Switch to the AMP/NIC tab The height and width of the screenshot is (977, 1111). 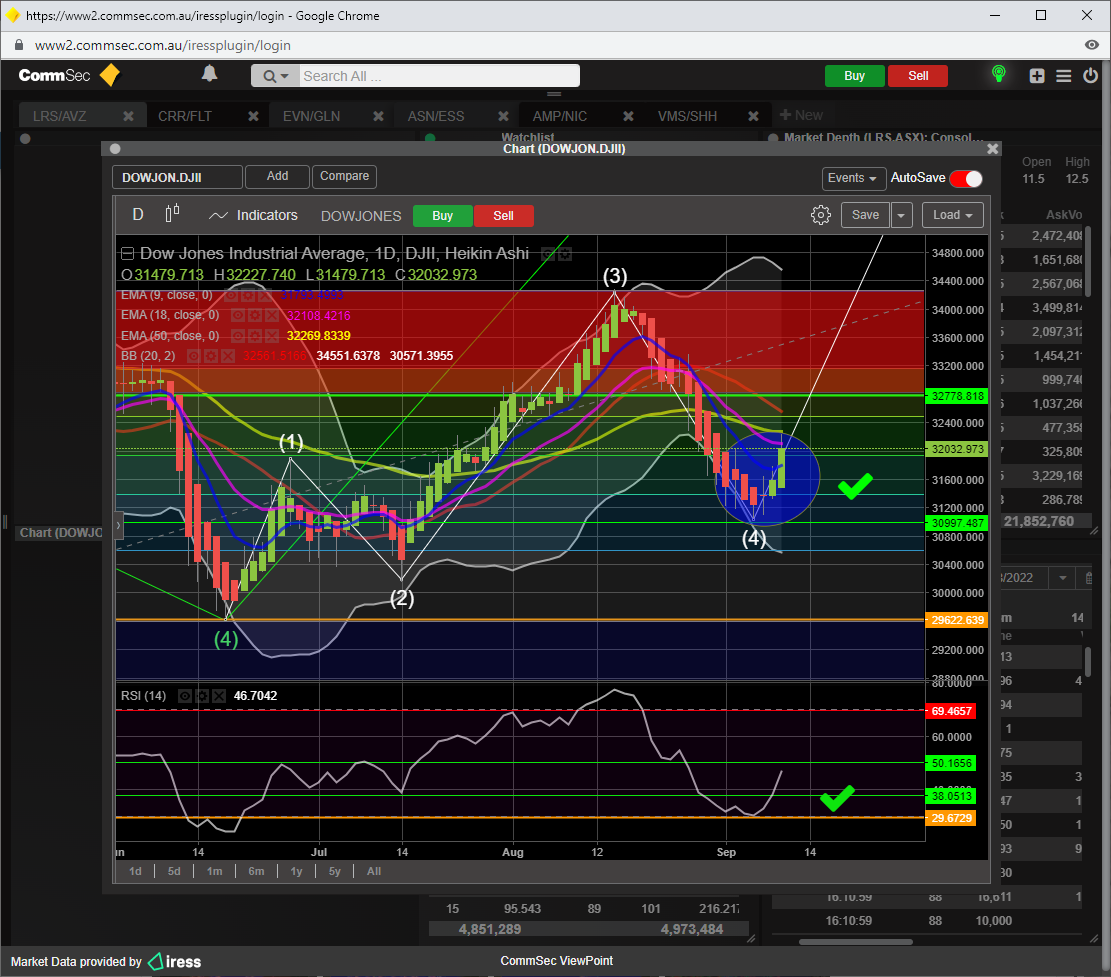coord(560,116)
